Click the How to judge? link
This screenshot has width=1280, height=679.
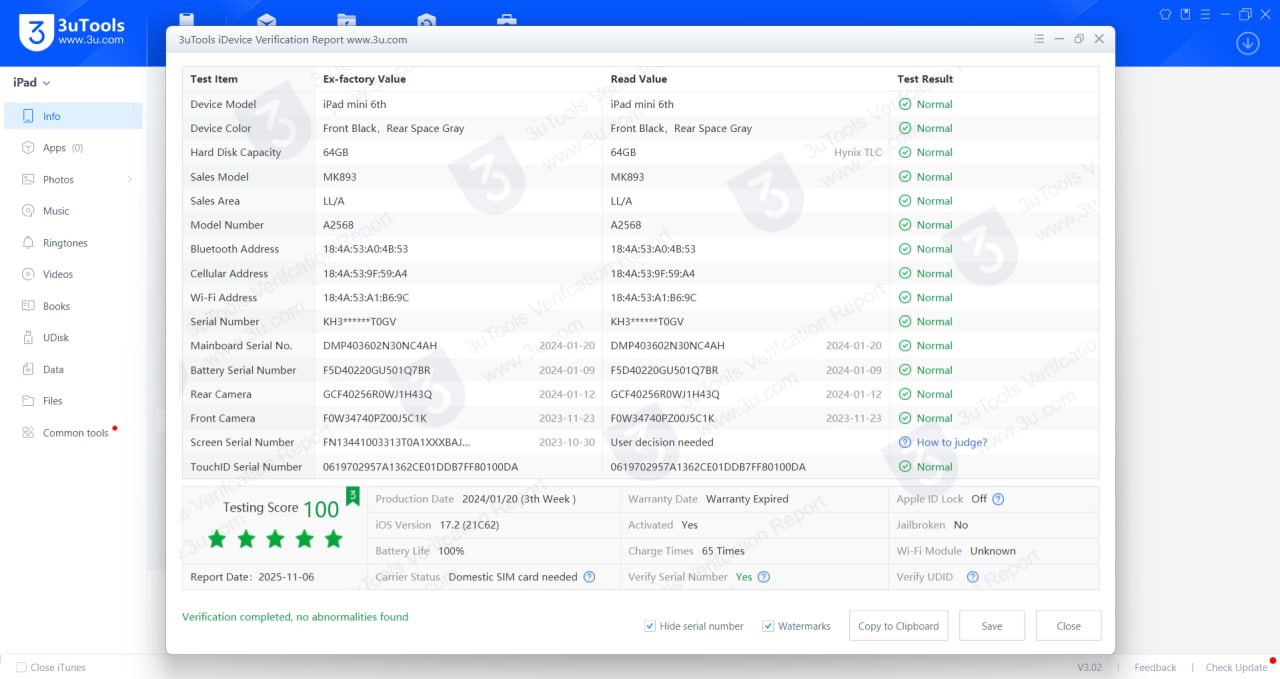tap(951, 442)
